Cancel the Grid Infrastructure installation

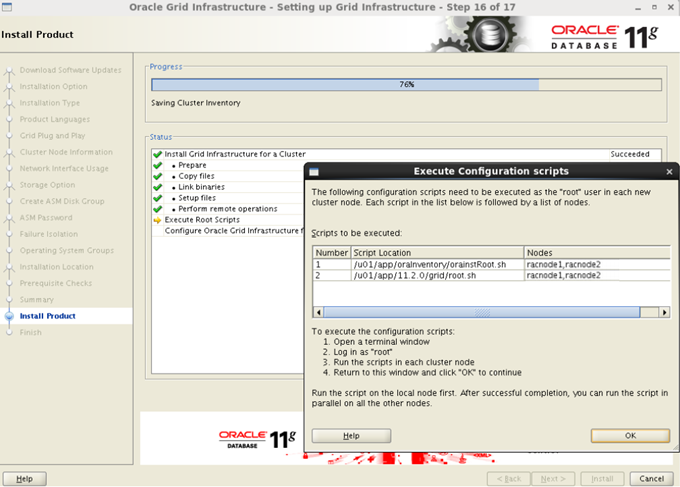(x=651, y=479)
